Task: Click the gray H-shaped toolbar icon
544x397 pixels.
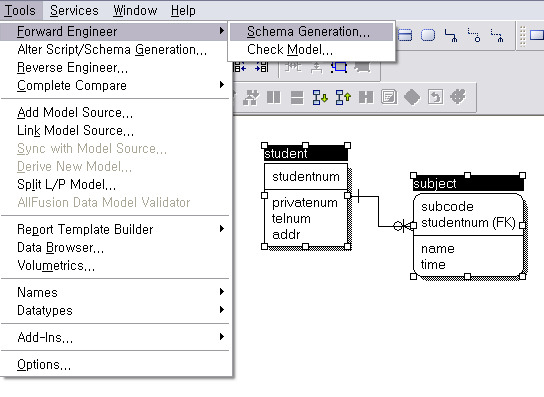Action: coord(366,97)
